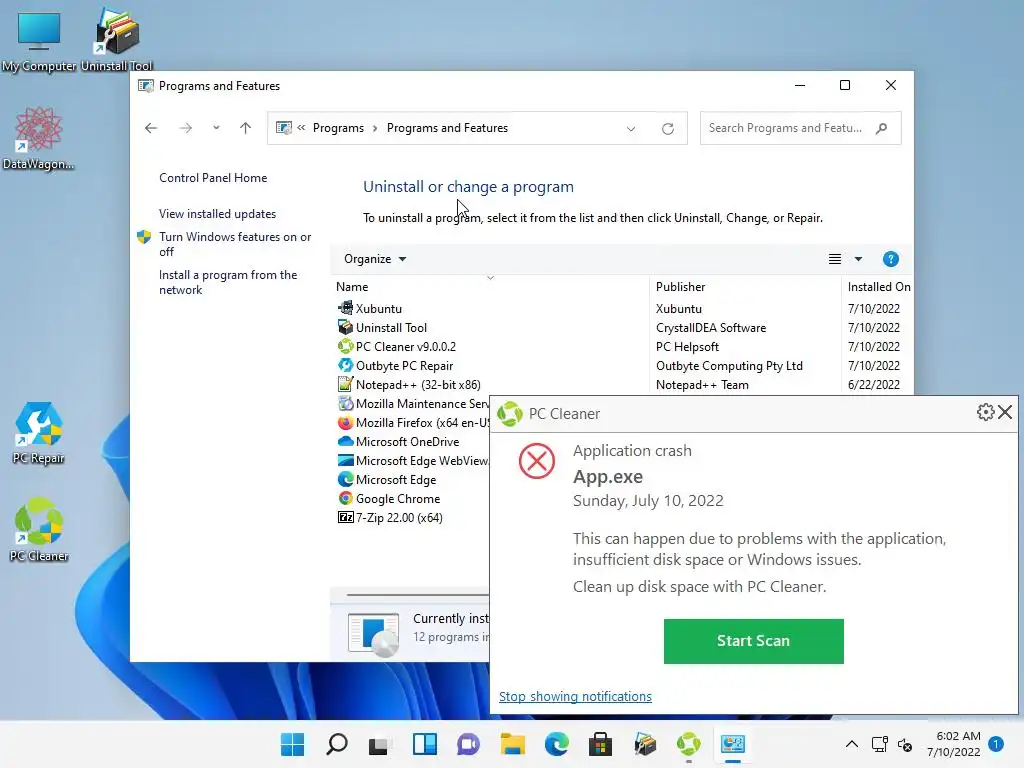Click the search magnifier icon in window
This screenshot has height=768, width=1024.
[x=882, y=128]
